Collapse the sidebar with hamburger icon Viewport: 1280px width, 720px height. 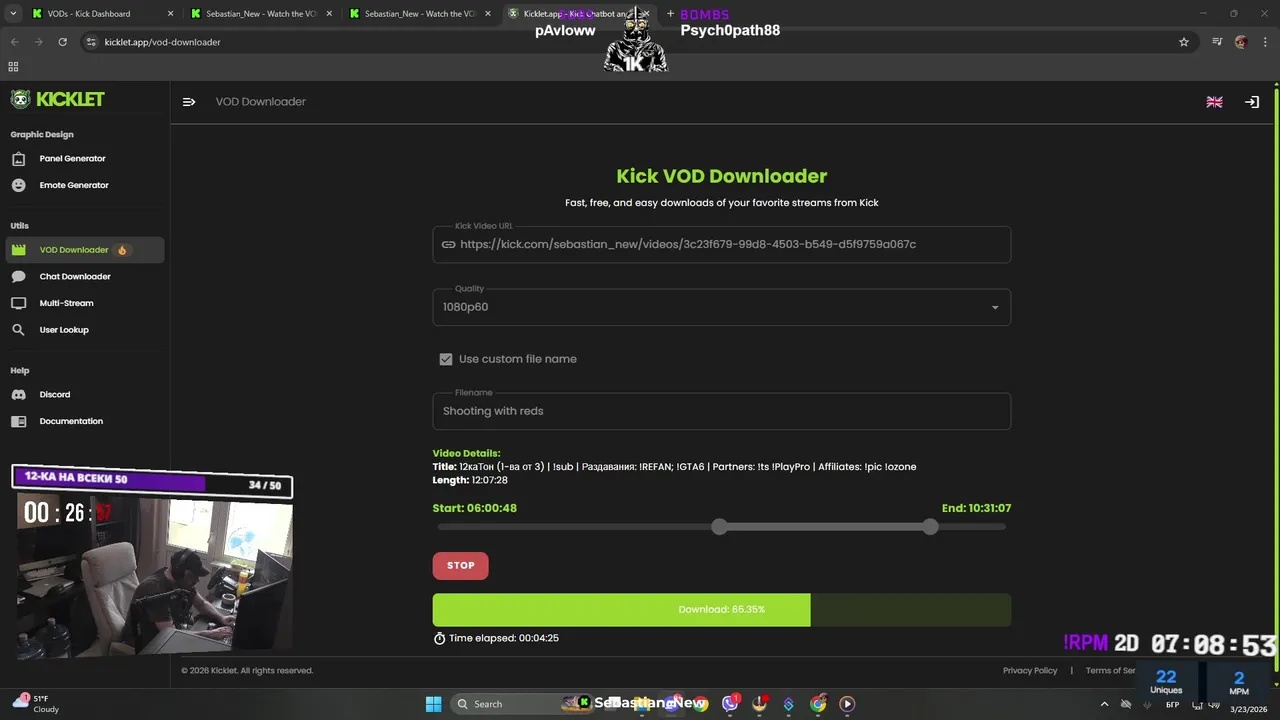(x=189, y=102)
